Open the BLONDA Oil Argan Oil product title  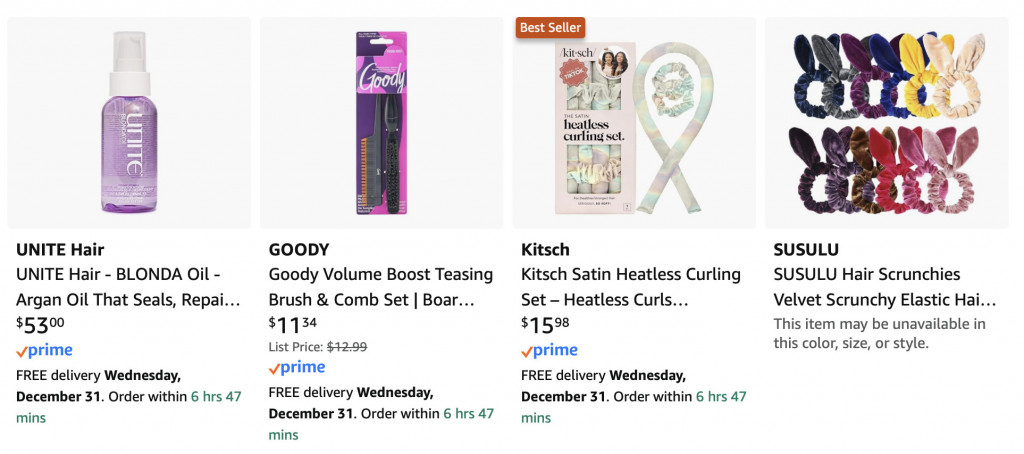(x=129, y=287)
